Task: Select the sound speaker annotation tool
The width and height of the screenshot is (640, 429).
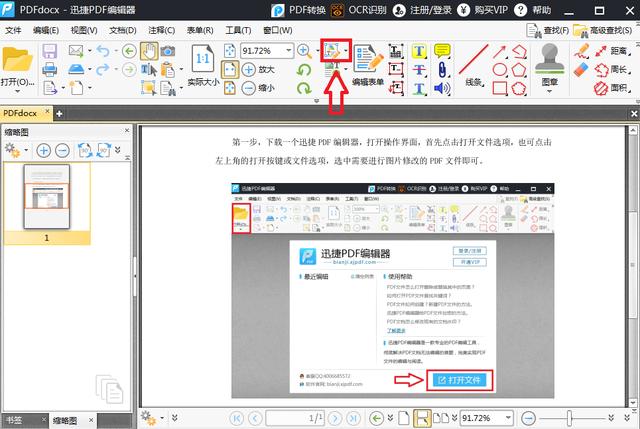Action: tap(442, 88)
